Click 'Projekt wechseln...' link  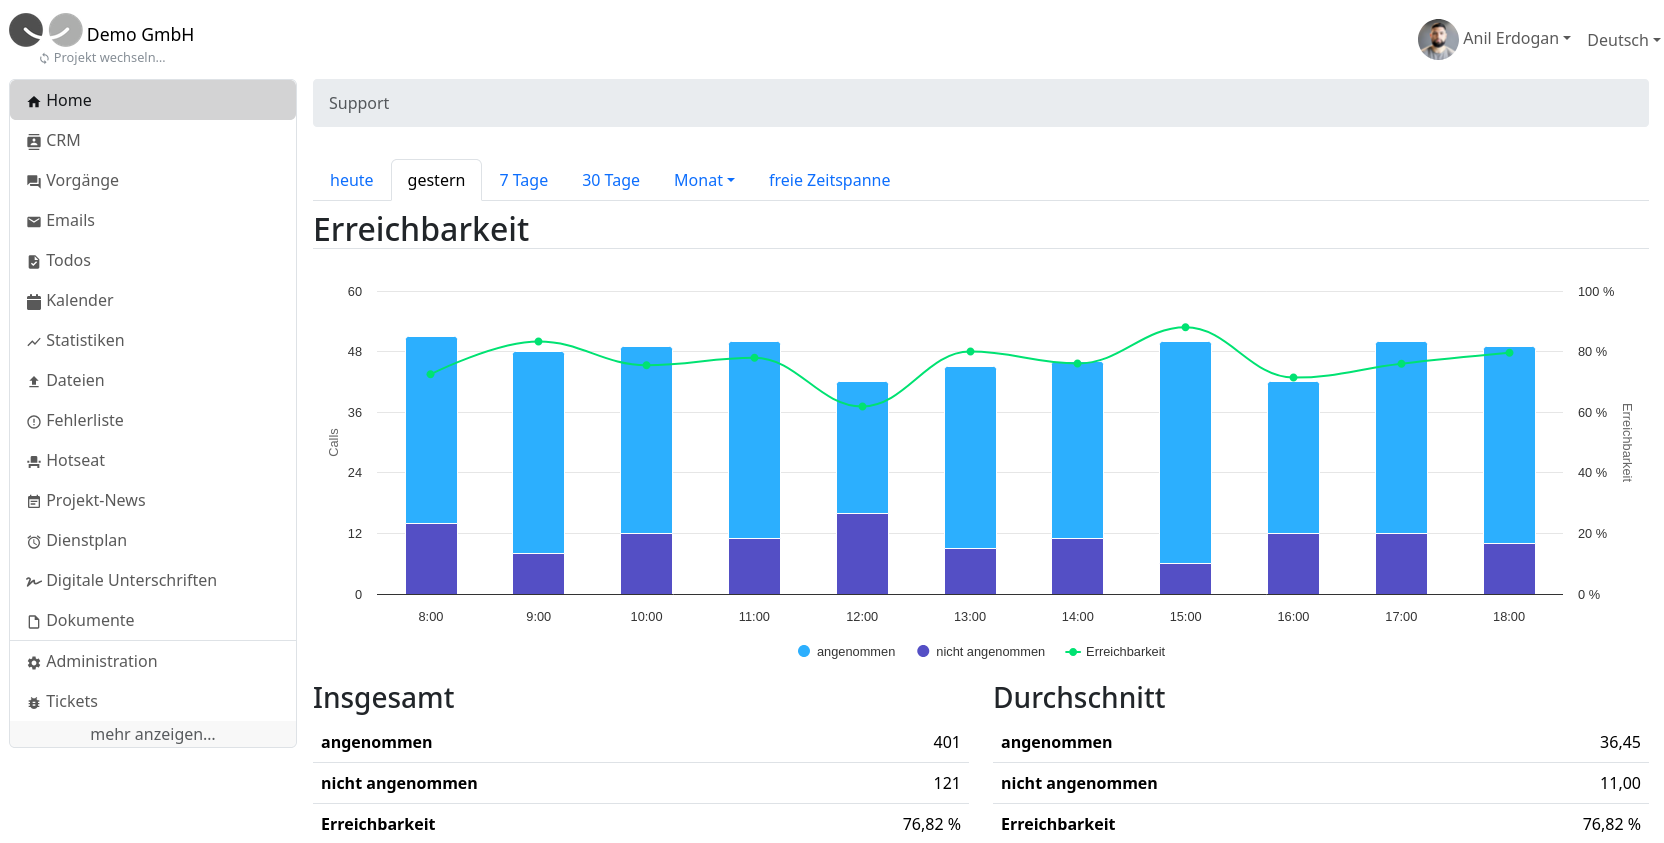(109, 58)
